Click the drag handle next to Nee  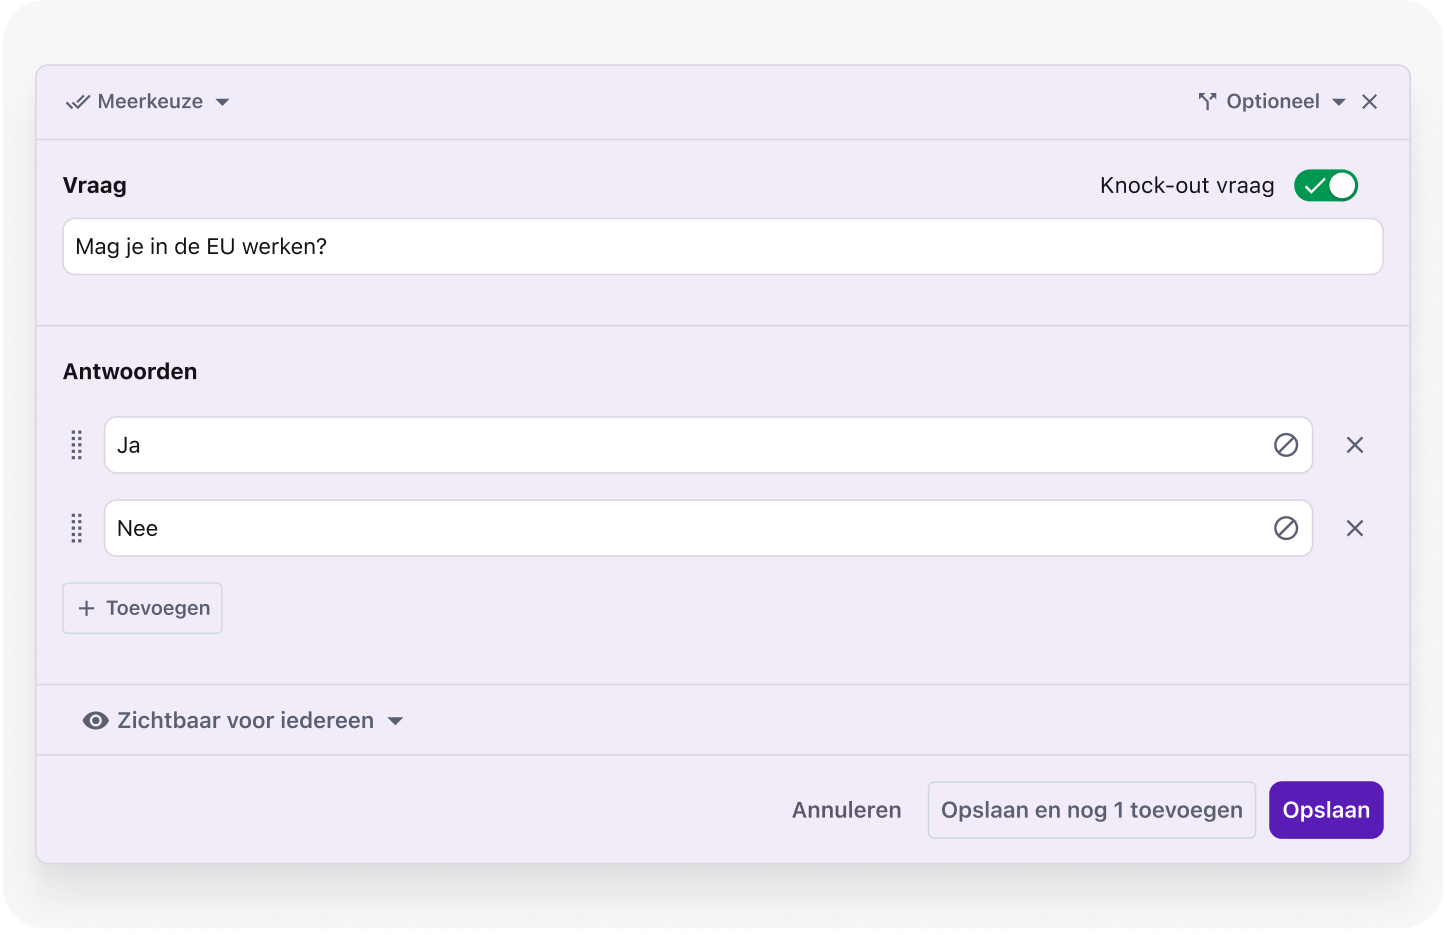pyautogui.click(x=77, y=528)
